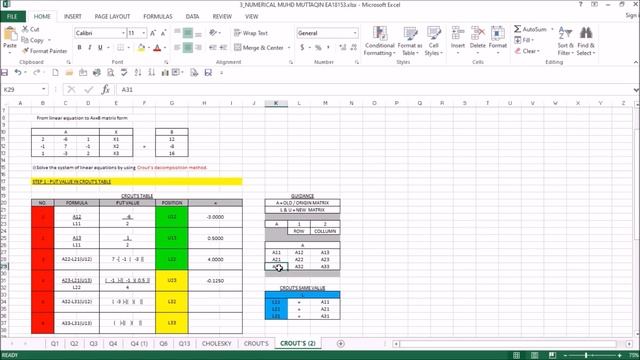Toggle underline formatting
Viewport: 640px width, 360px height.
(x=100, y=48)
